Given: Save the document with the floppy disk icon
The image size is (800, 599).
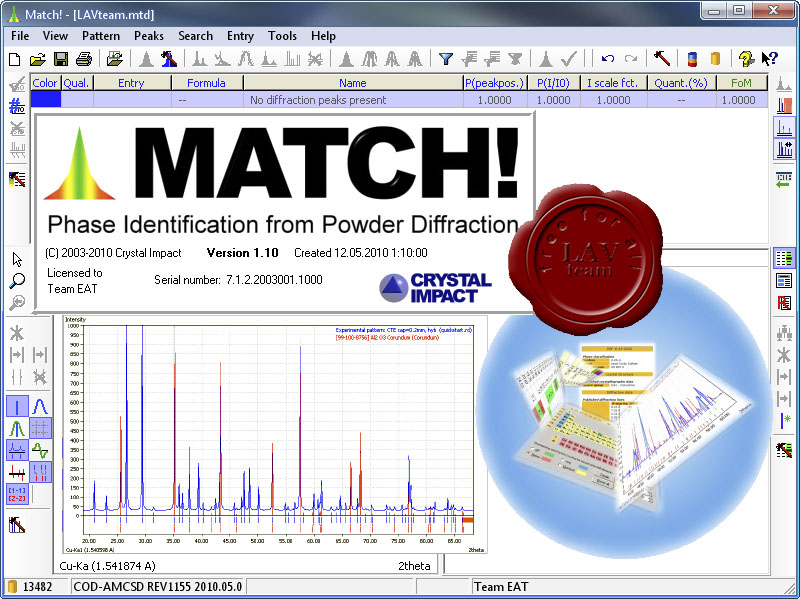Looking at the screenshot, I should click(x=61, y=59).
